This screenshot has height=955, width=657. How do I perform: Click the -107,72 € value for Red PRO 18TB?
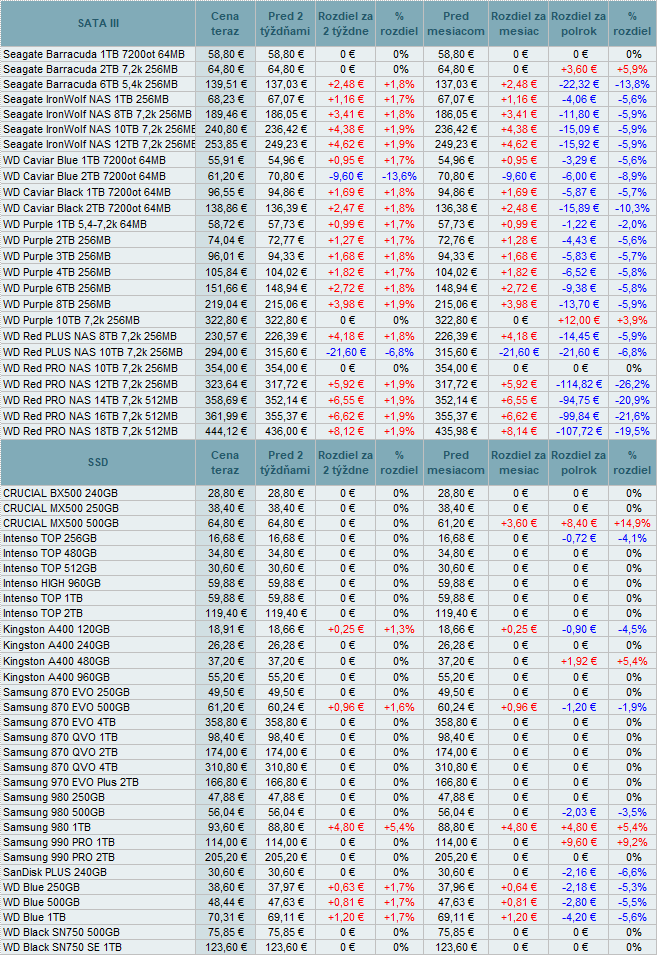(578, 431)
